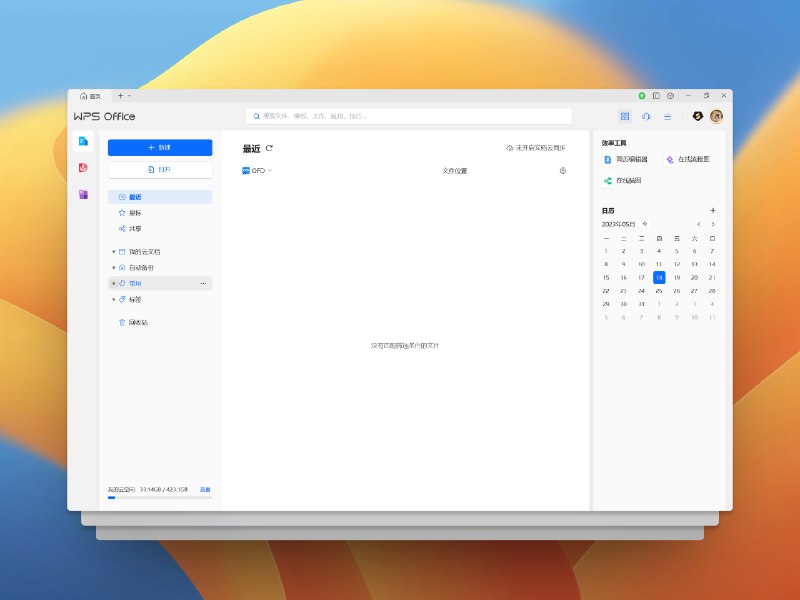Open the file list settings gear icon
Viewport: 800px width, 600px height.
point(564,171)
